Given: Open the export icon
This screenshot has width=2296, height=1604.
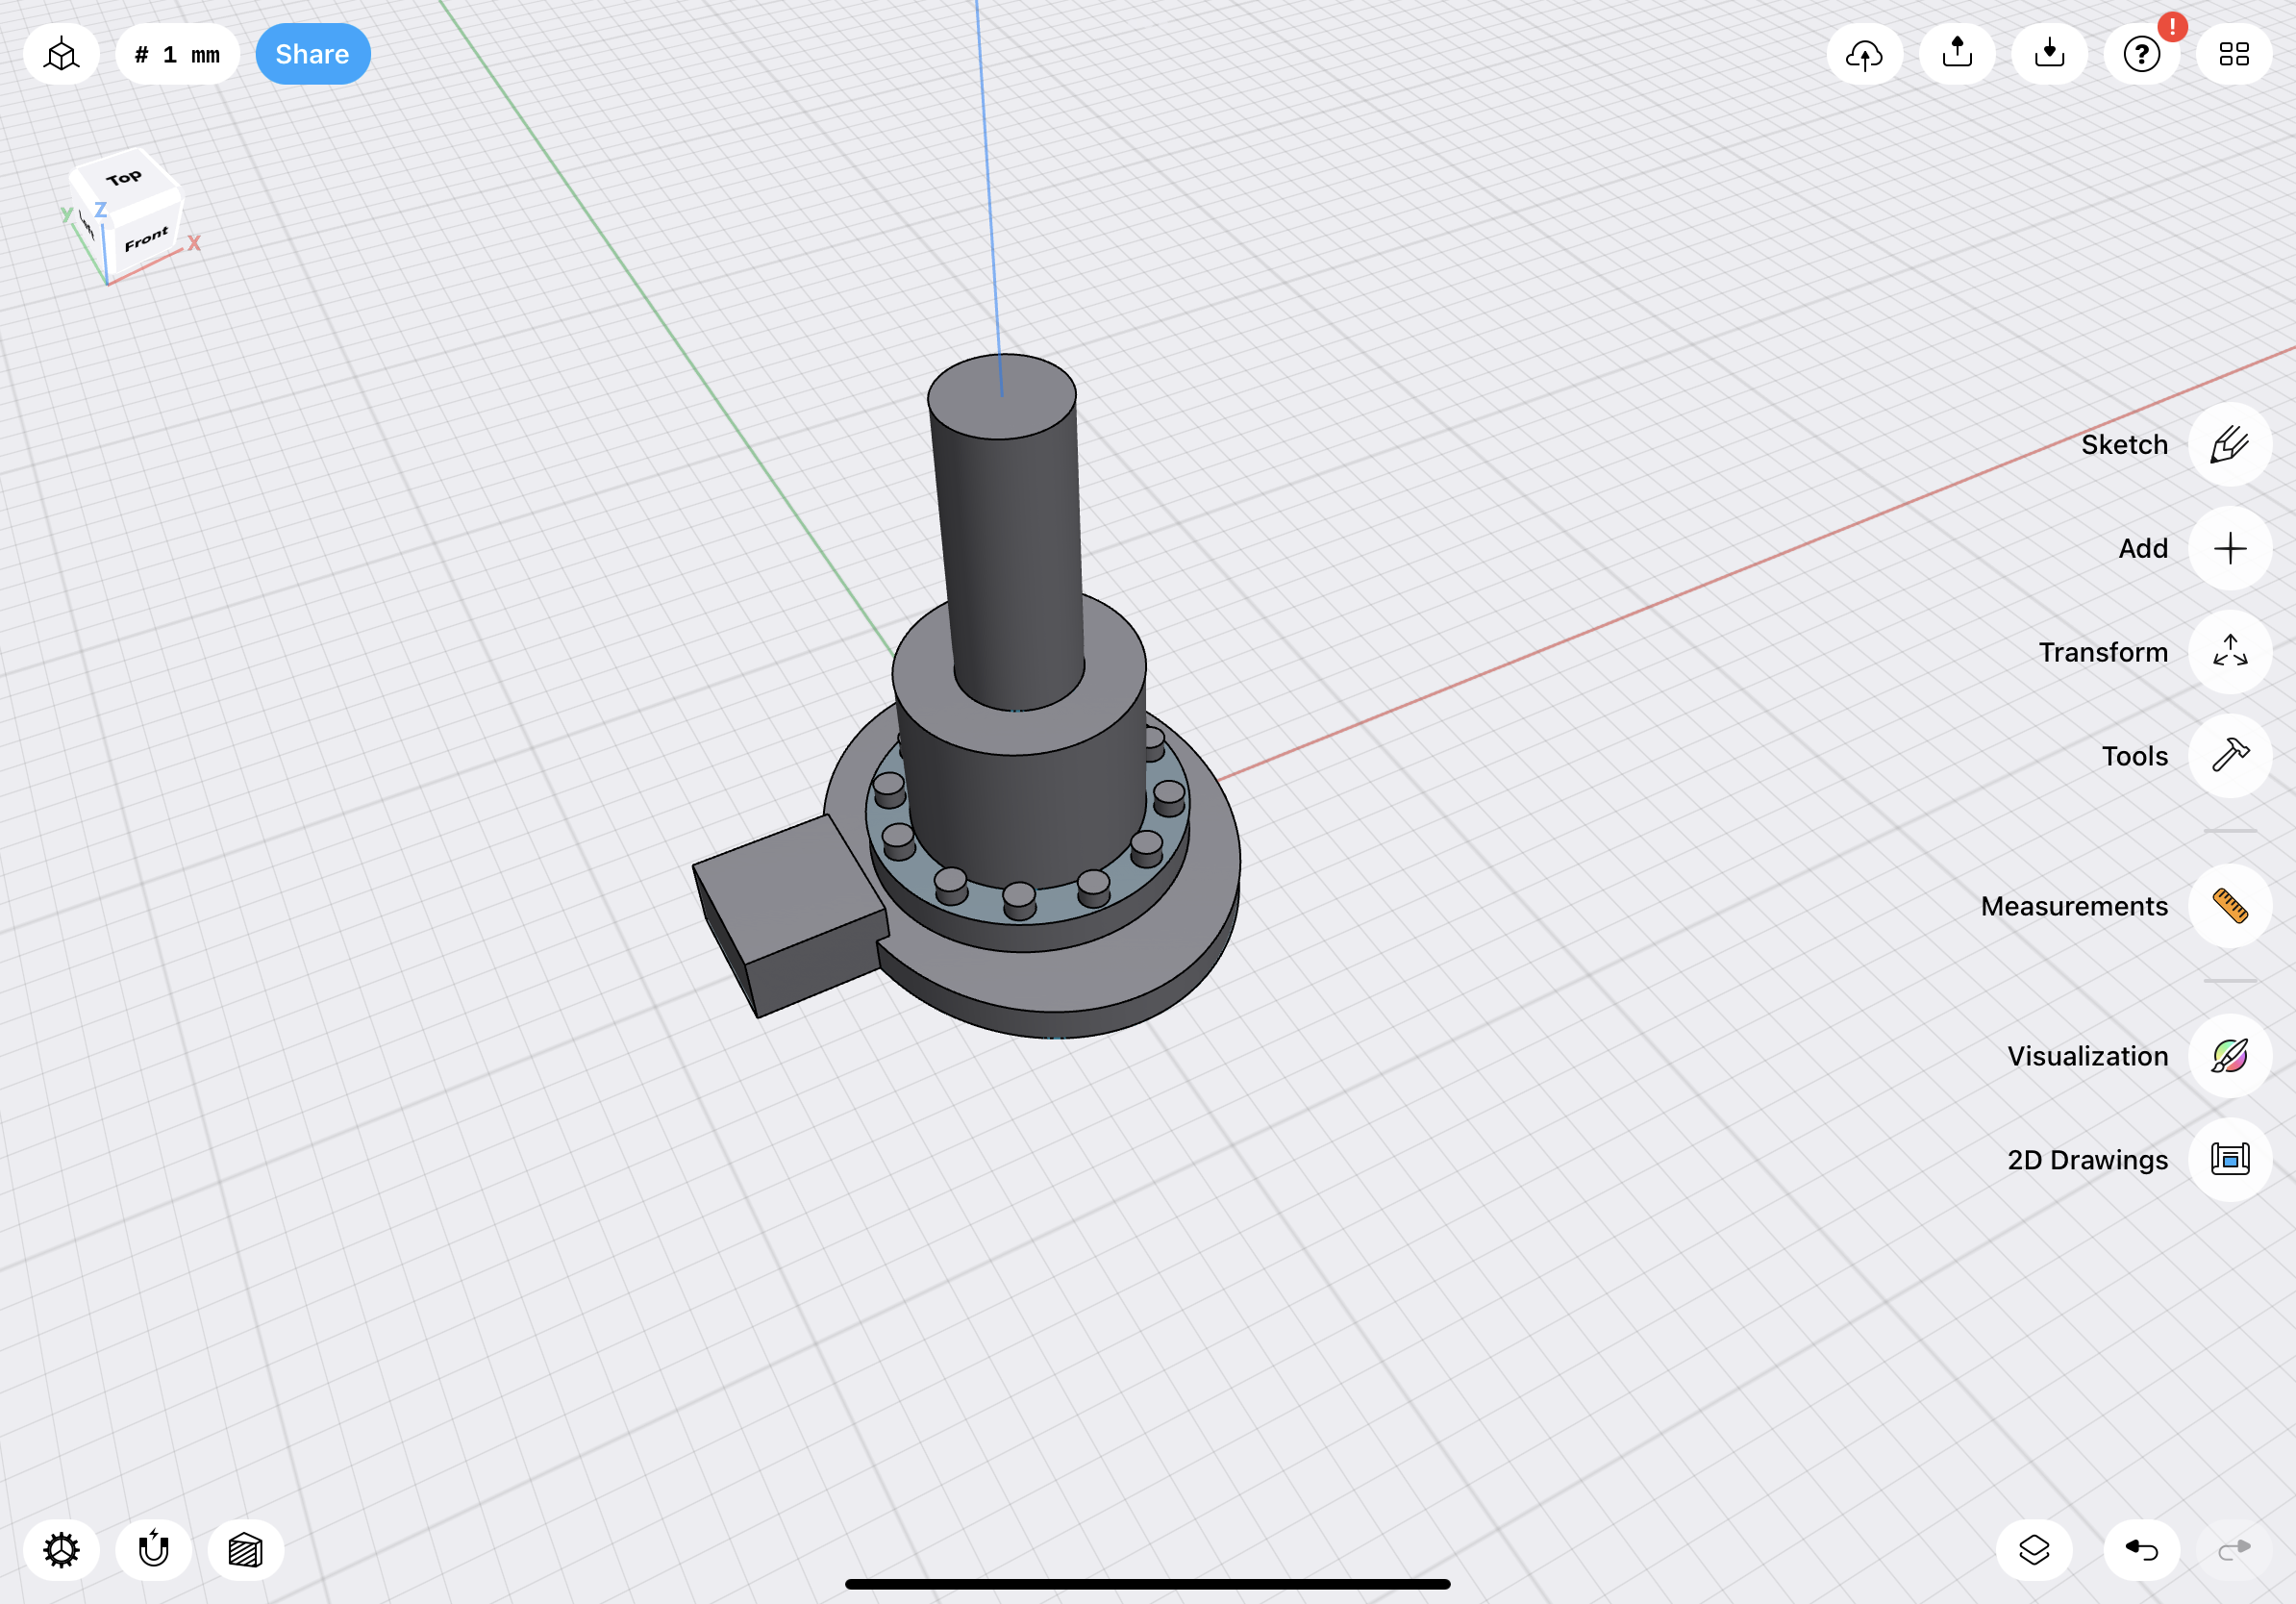Looking at the screenshot, I should [x=1957, y=54].
